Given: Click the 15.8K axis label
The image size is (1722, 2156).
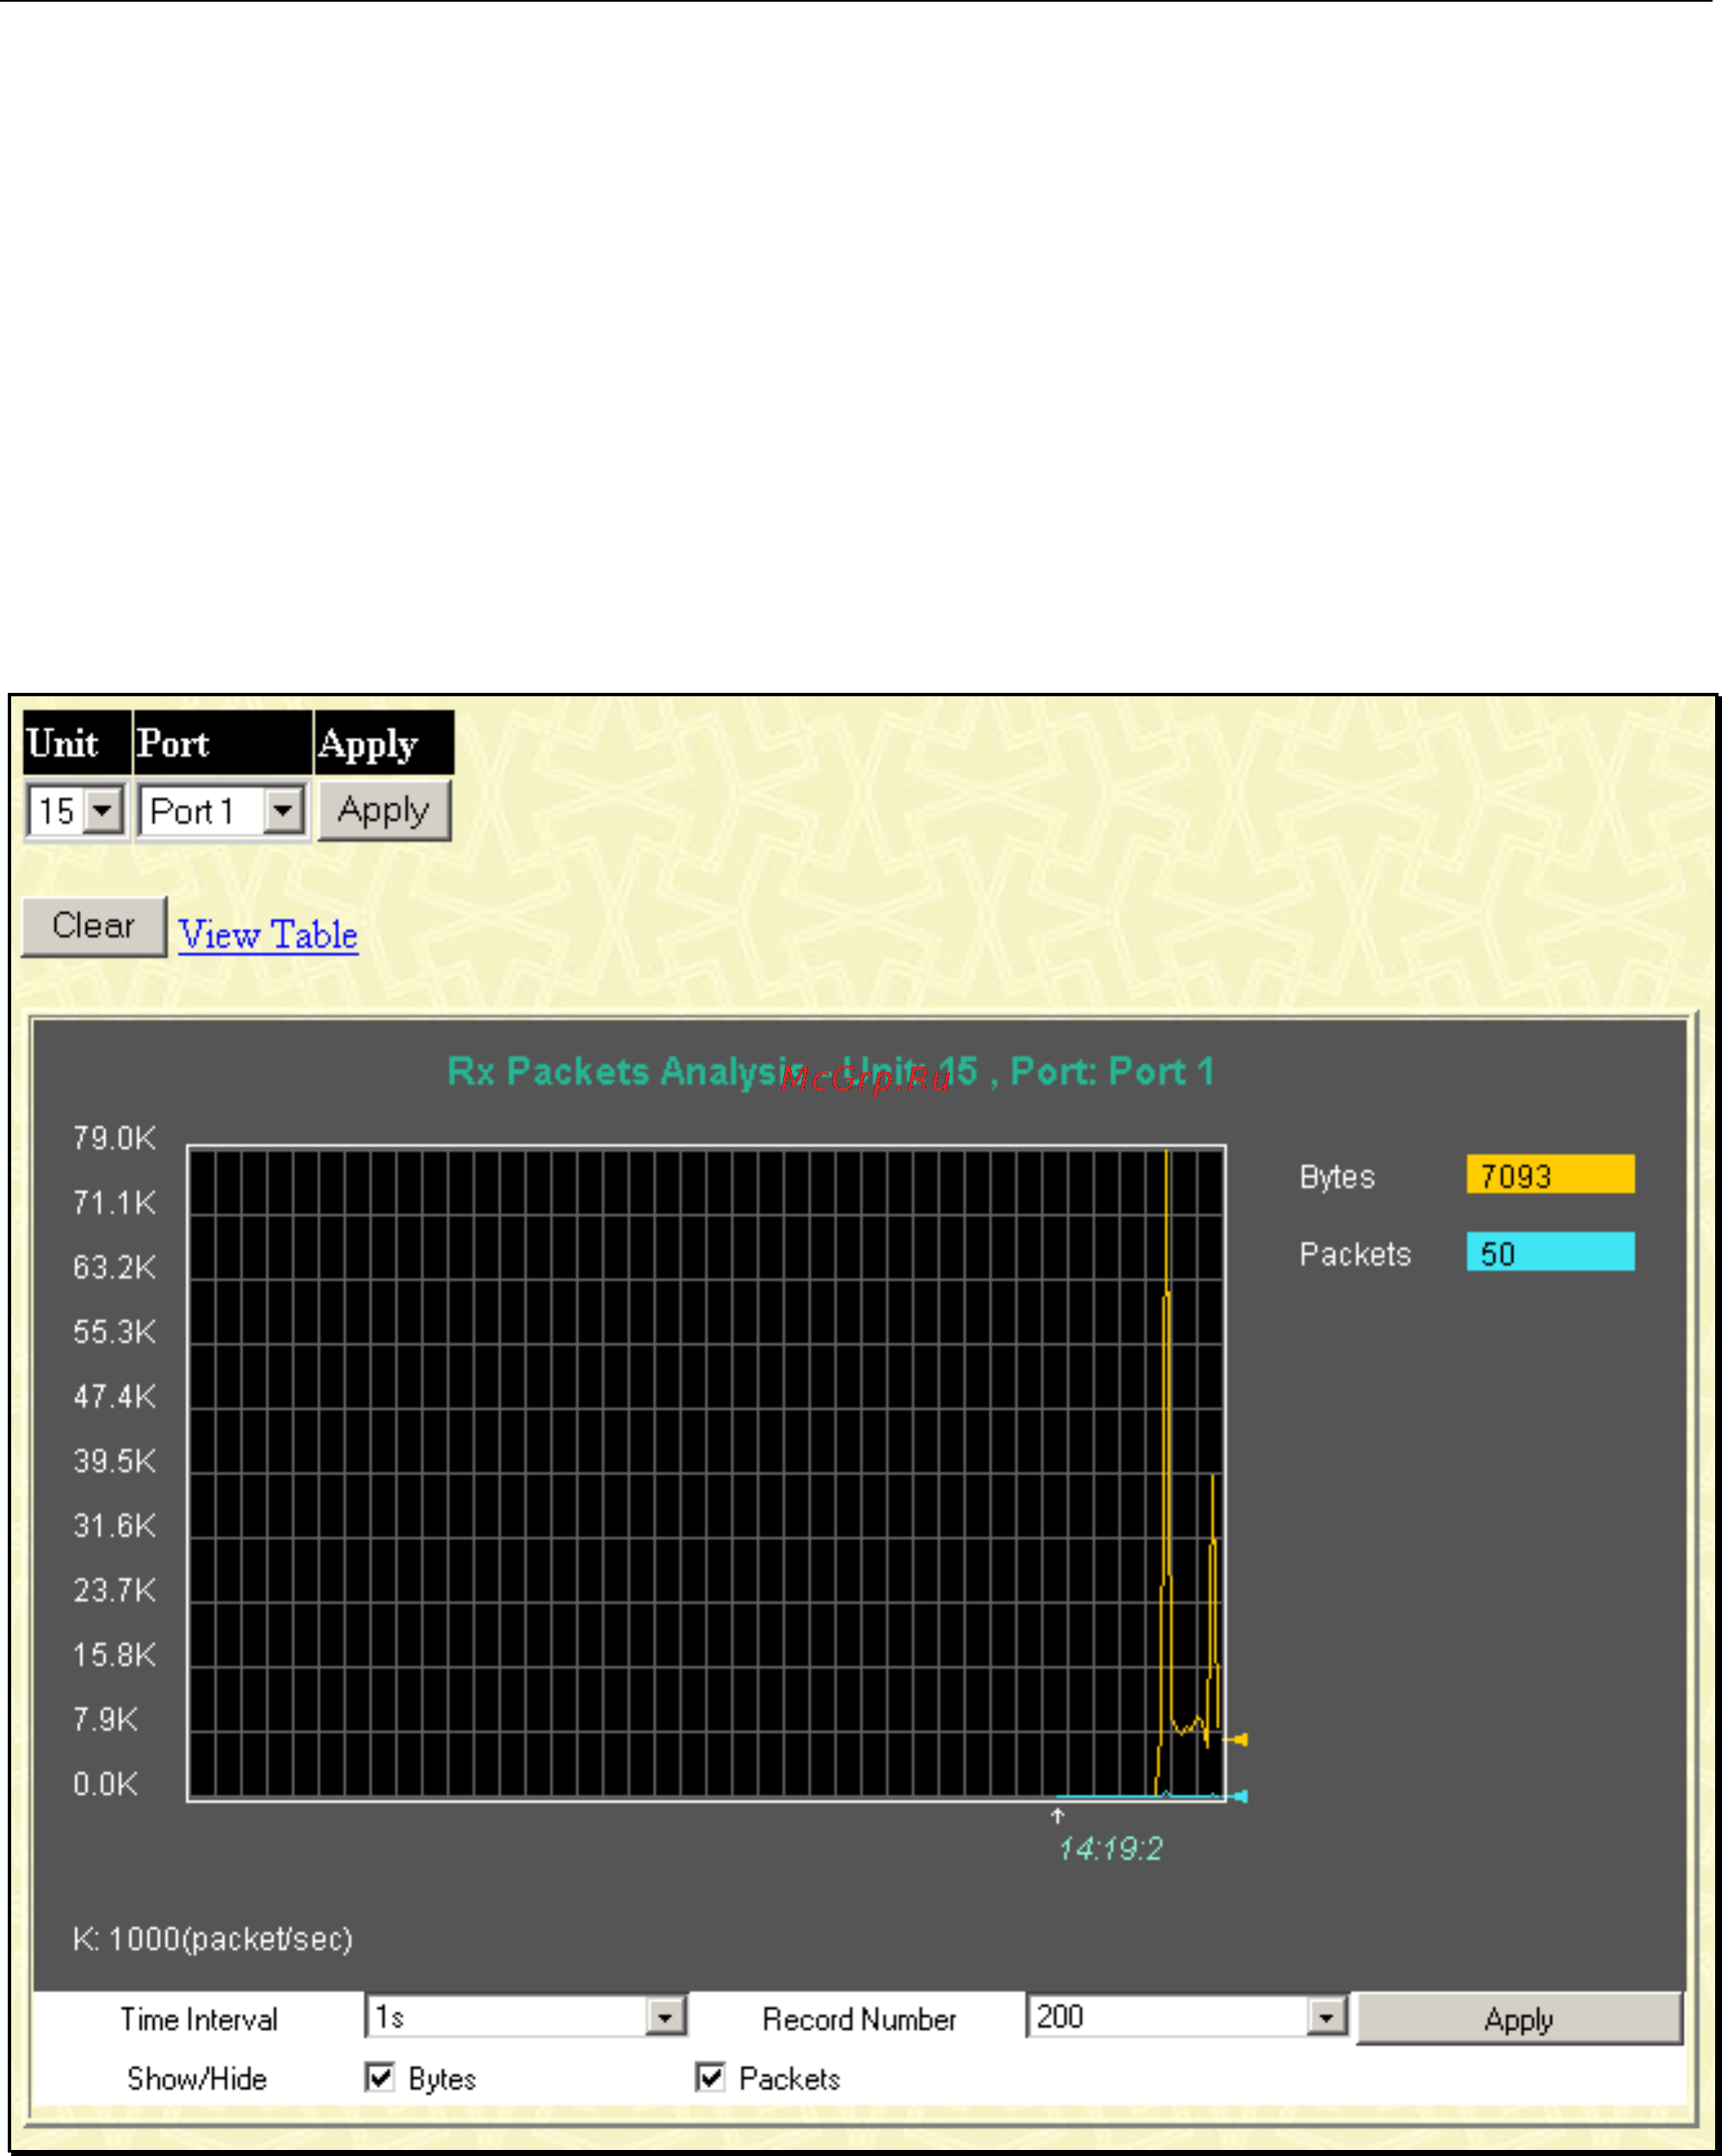Looking at the screenshot, I should pyautogui.click(x=114, y=1655).
